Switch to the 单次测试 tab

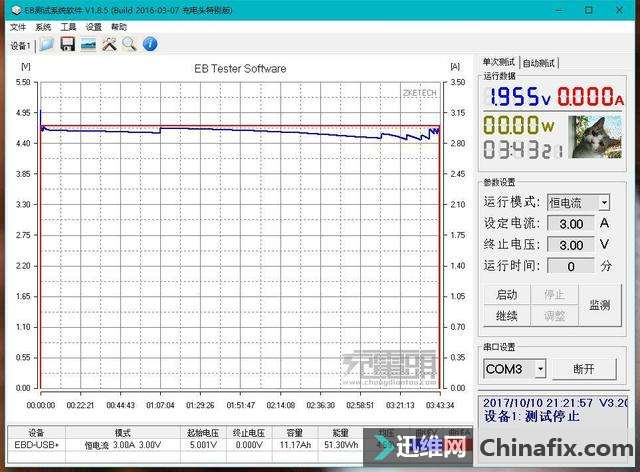coord(498,62)
